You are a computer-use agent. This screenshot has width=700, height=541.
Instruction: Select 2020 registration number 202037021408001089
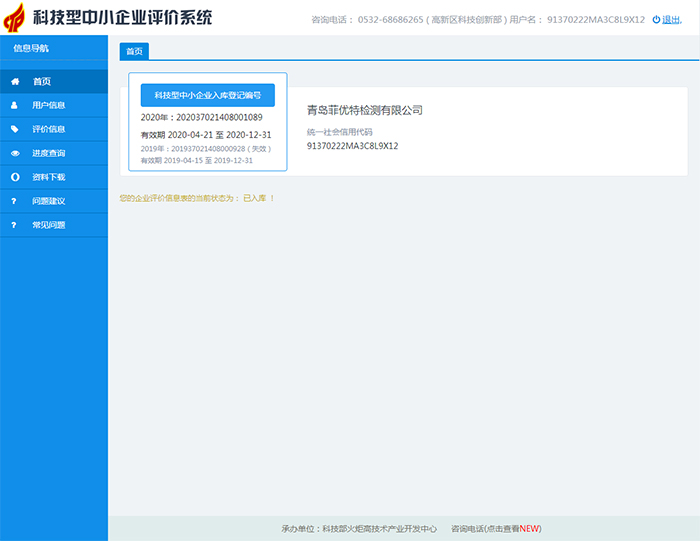219,117
